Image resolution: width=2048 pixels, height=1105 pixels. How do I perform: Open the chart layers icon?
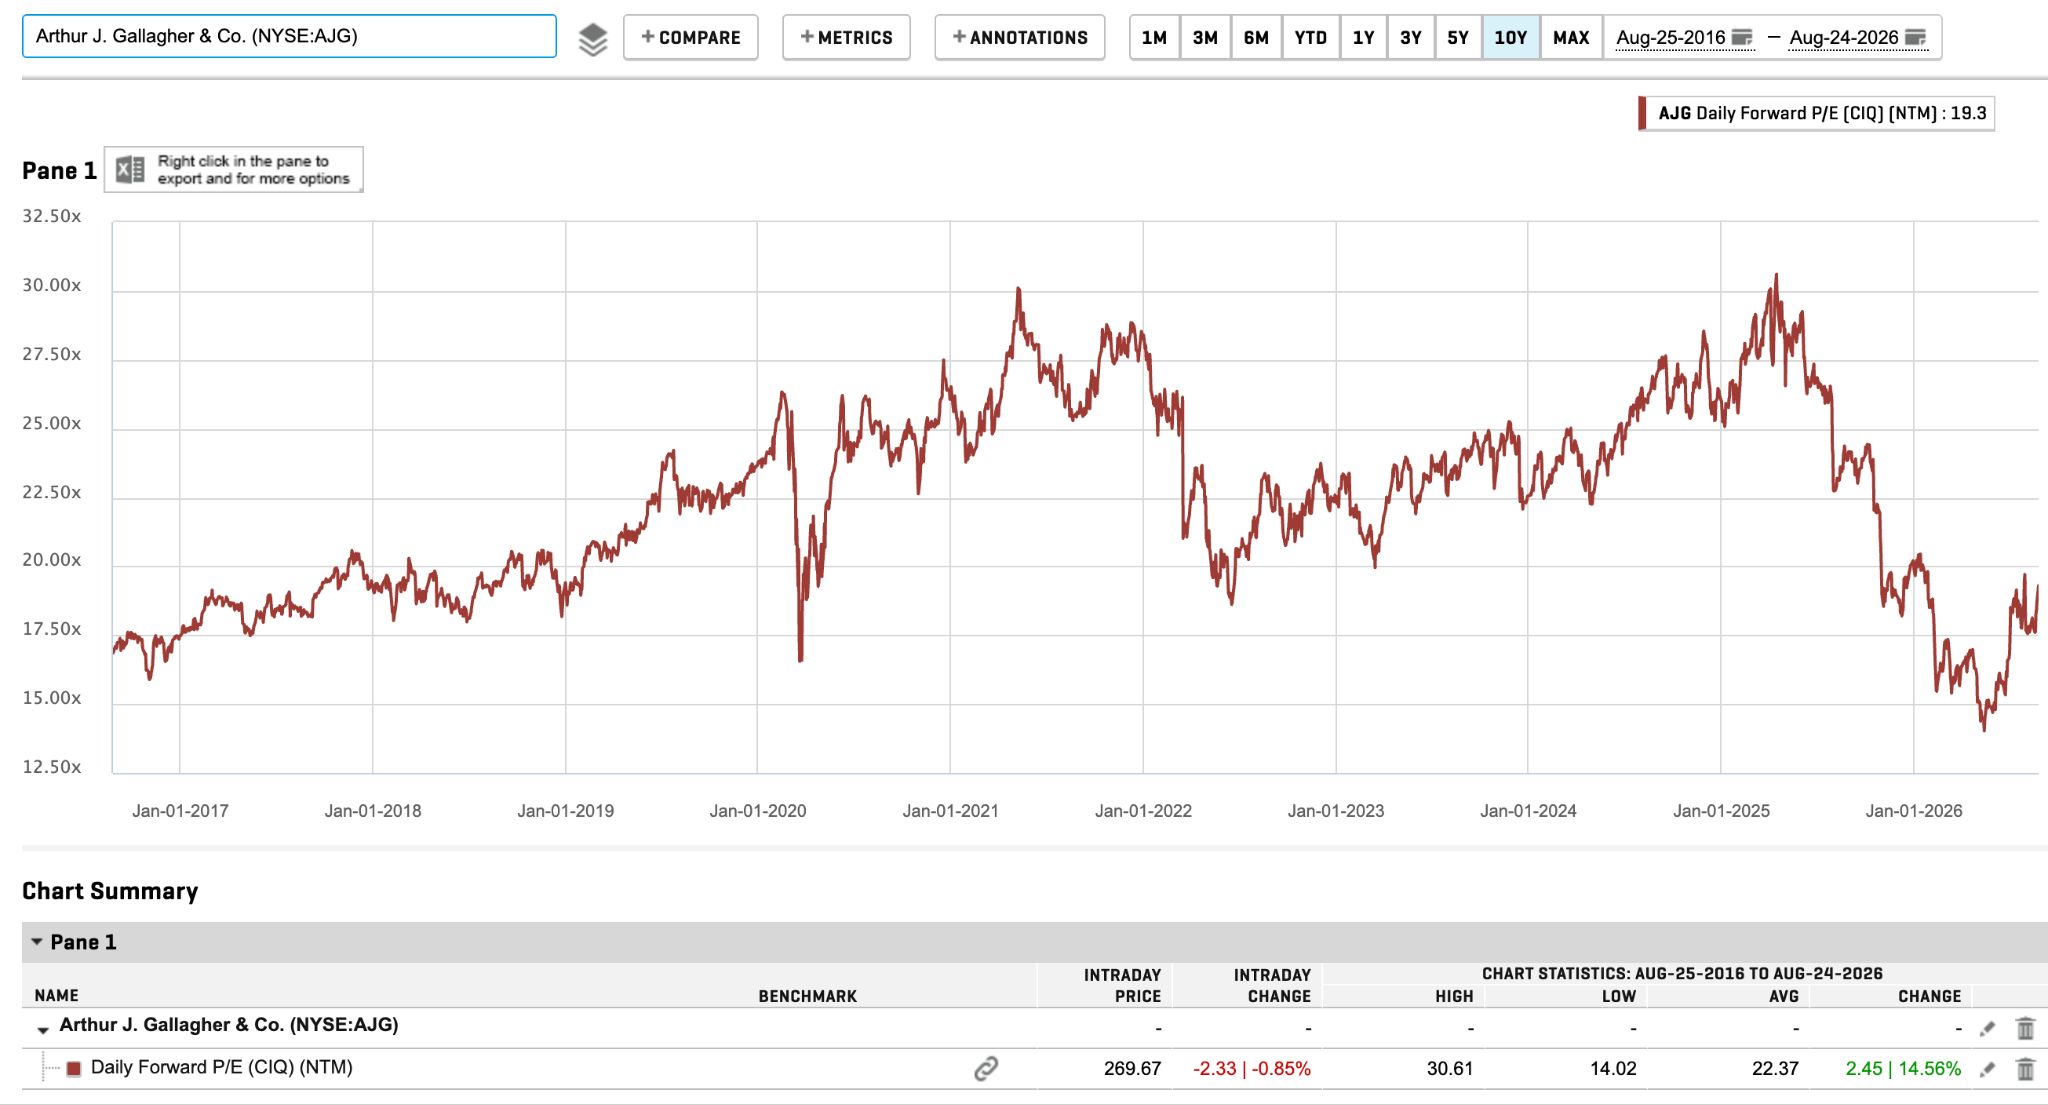593,39
